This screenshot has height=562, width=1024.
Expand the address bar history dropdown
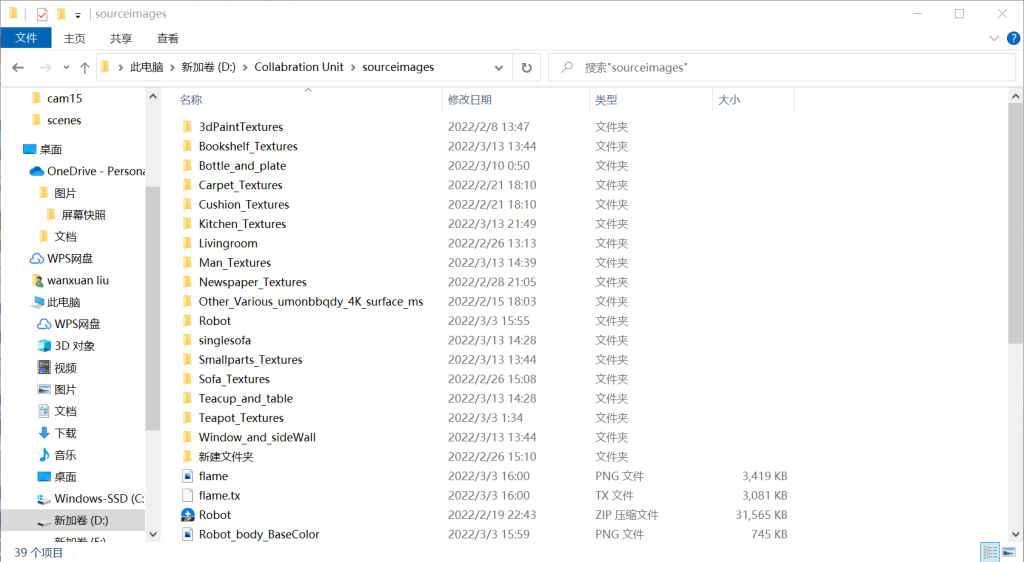(499, 67)
